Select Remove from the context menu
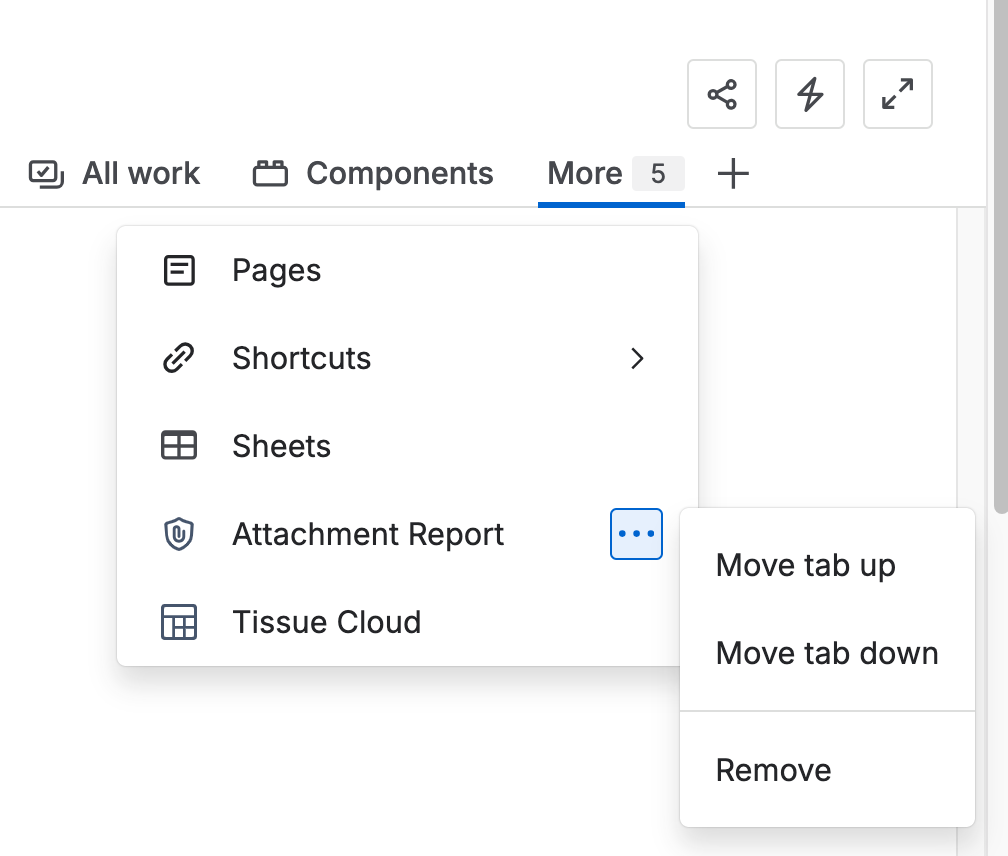Screen dimensions: 1008x856 [x=773, y=770]
